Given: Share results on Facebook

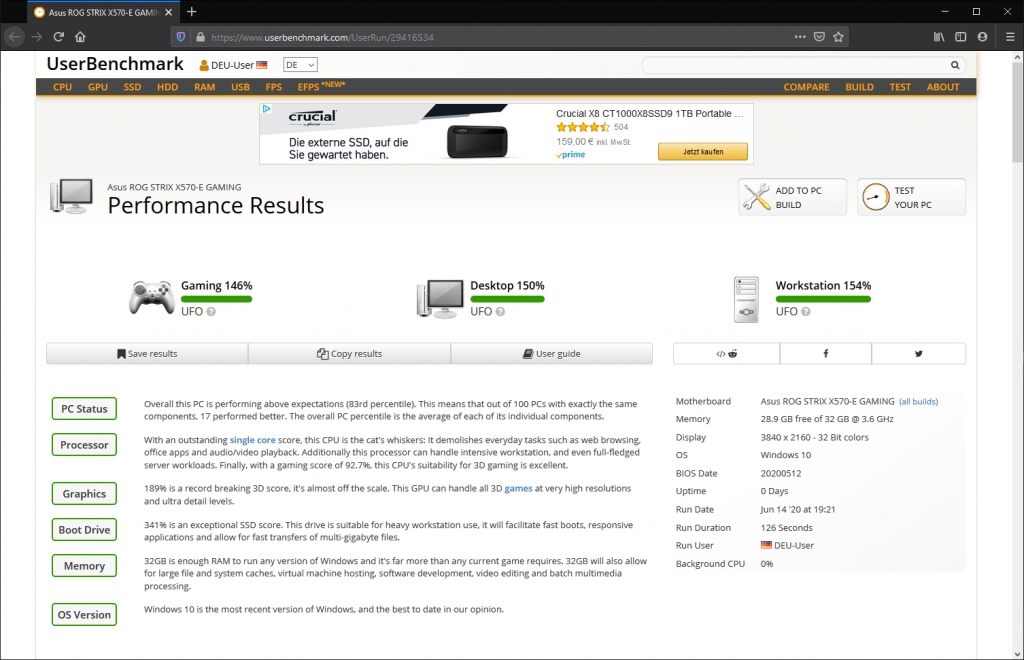Looking at the screenshot, I should (x=825, y=353).
